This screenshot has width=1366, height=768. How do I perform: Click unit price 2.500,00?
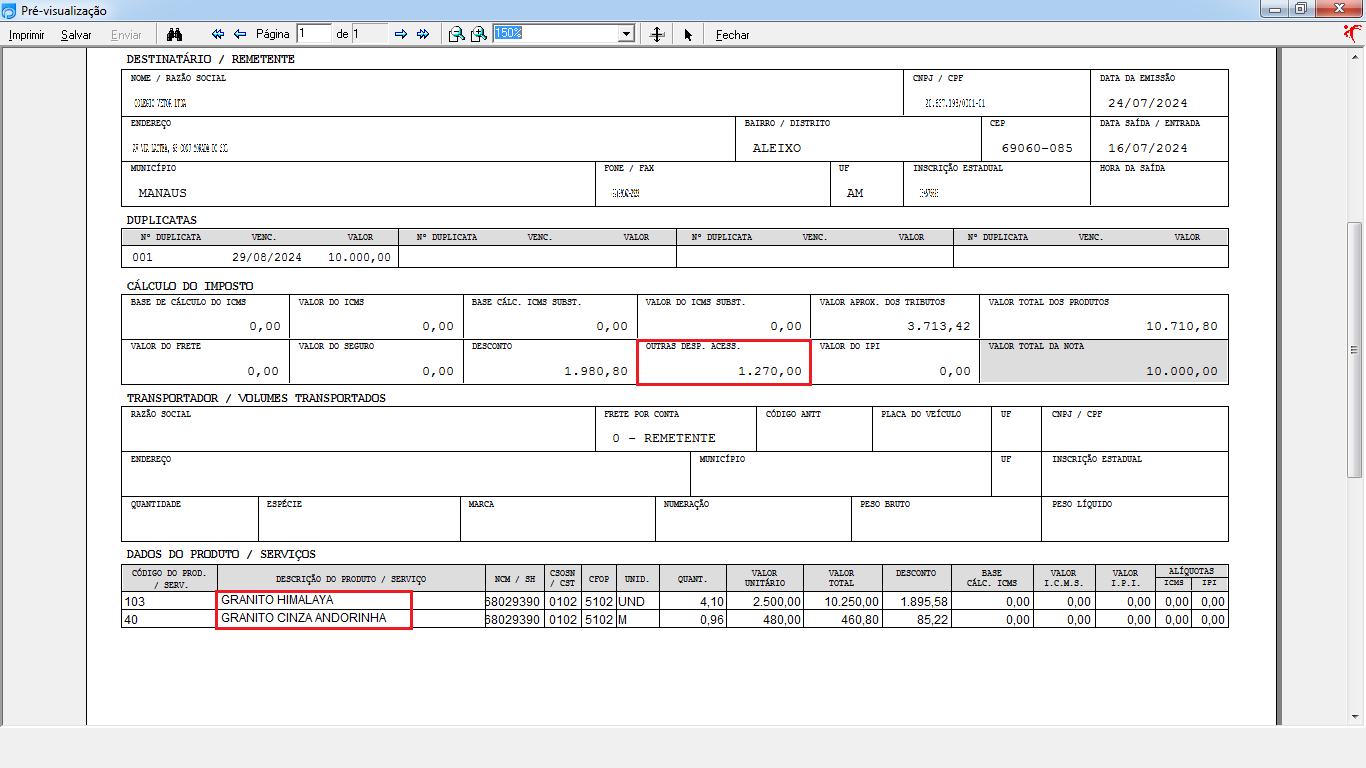coord(777,601)
